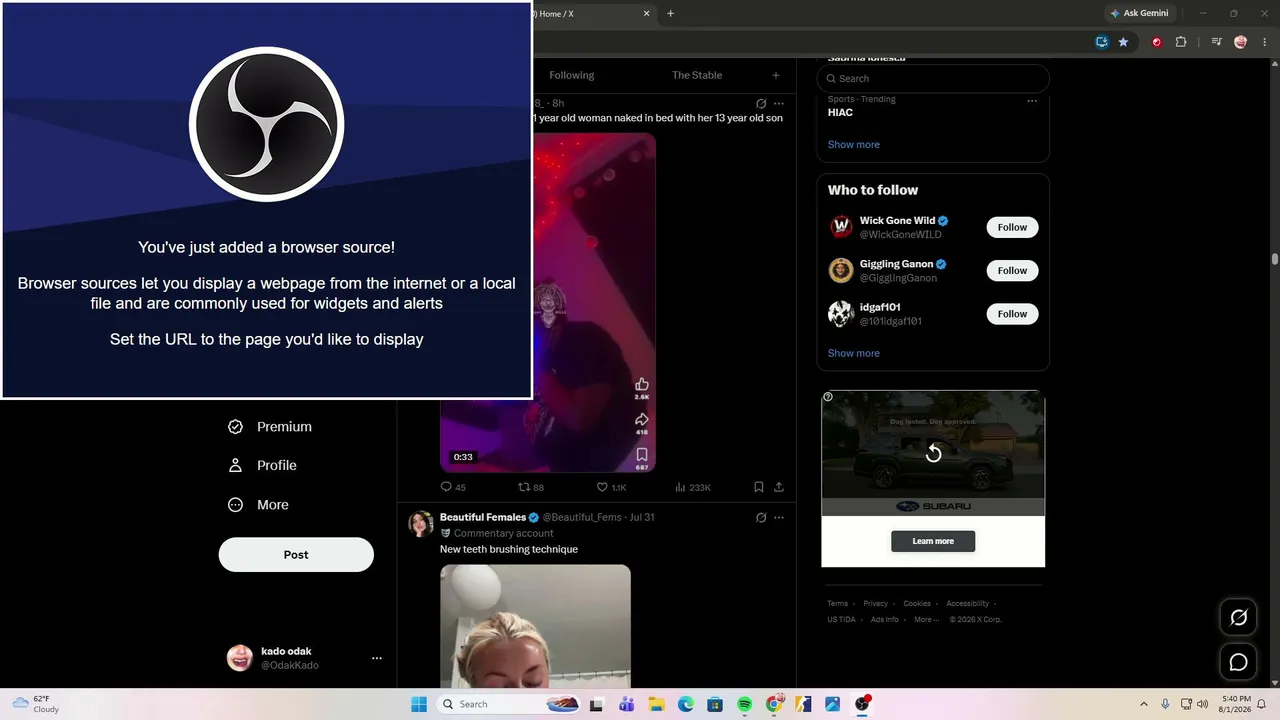Screen dimensions: 1280x720
Task: Switch to the Following tab
Action: [x=572, y=75]
